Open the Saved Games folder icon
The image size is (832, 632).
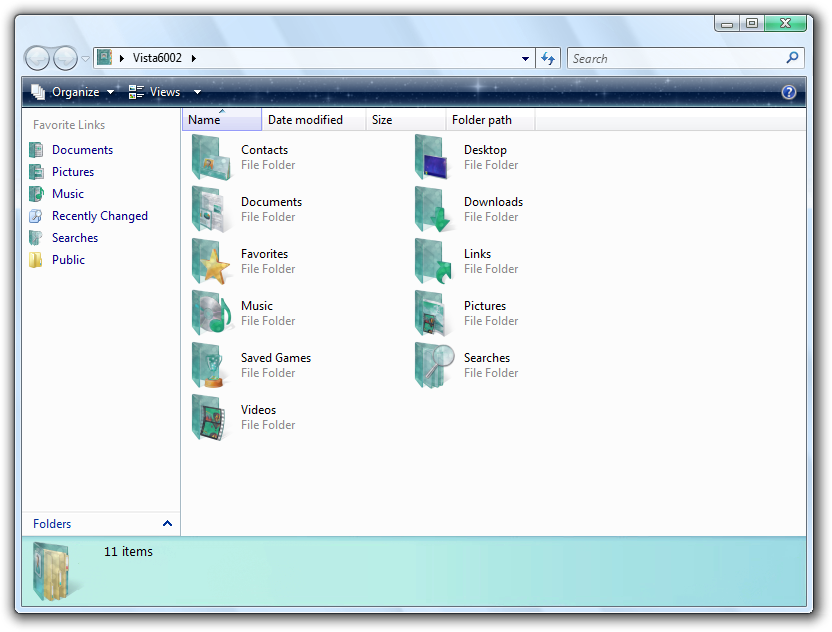pos(211,366)
